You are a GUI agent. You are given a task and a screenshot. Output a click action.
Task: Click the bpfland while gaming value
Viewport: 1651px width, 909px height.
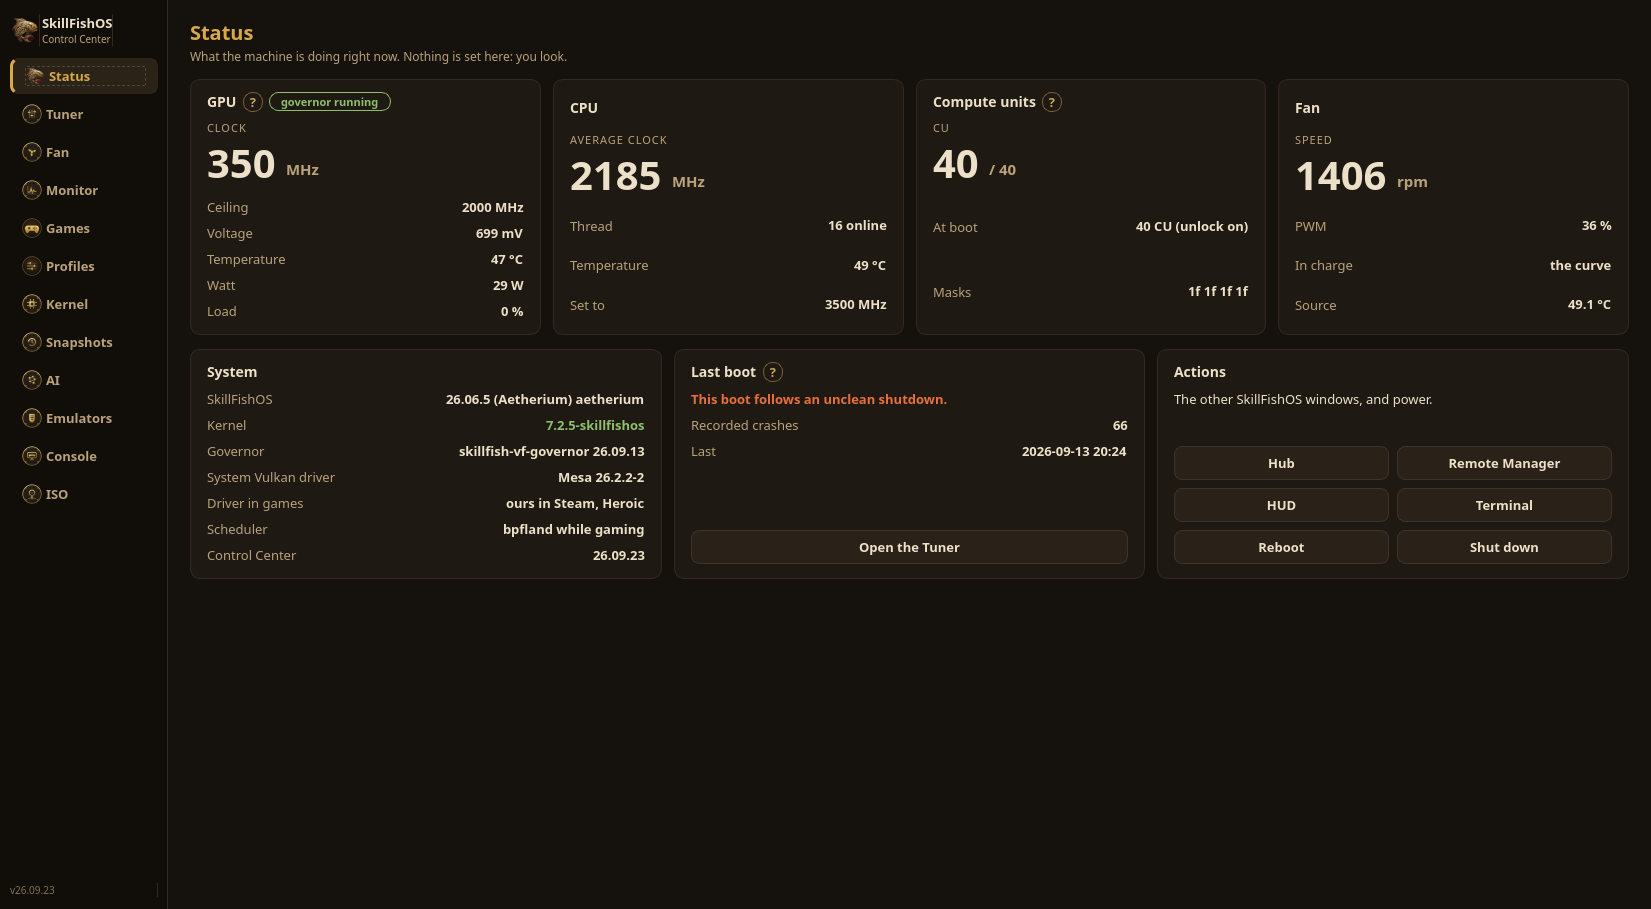574,530
